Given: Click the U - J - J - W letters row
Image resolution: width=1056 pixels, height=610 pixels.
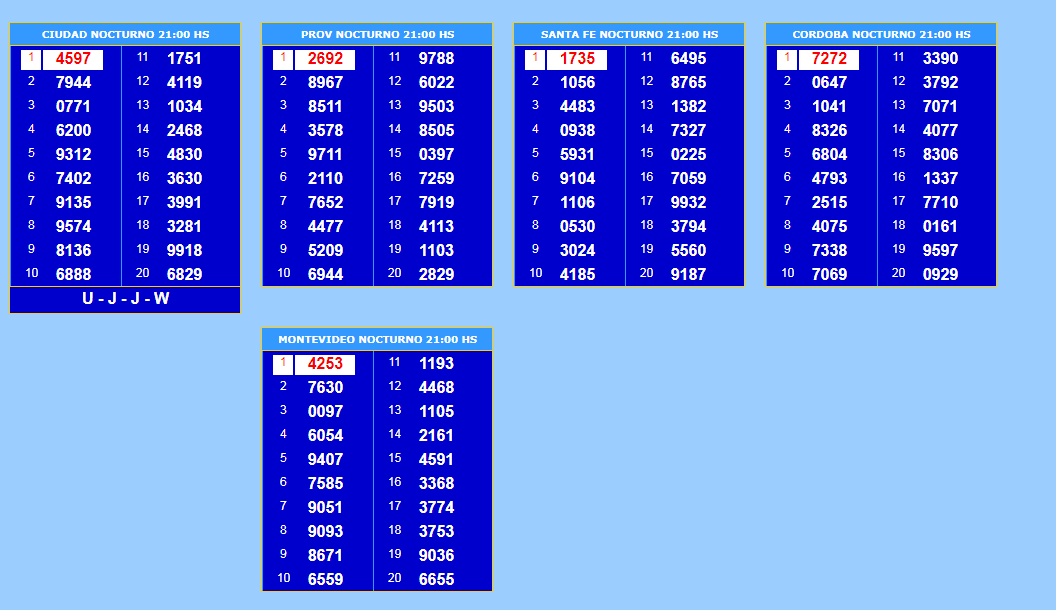Looking at the screenshot, I should click(125, 299).
